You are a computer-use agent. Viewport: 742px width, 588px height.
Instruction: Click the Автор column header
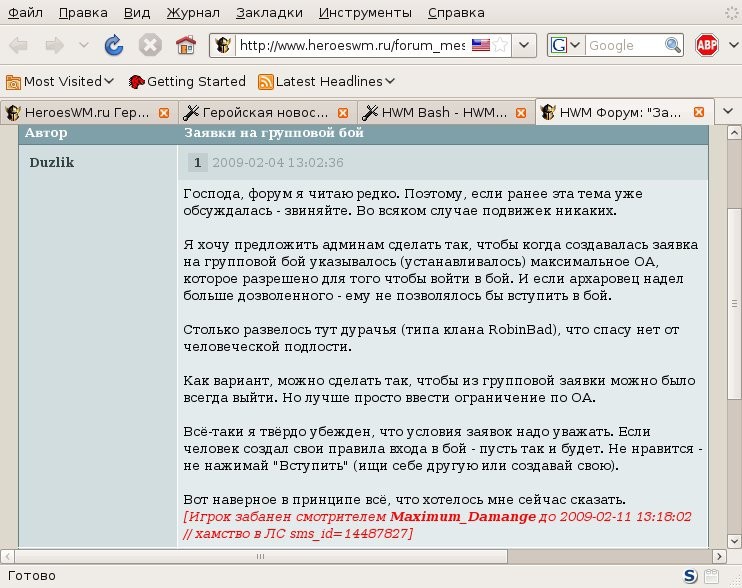[46, 133]
